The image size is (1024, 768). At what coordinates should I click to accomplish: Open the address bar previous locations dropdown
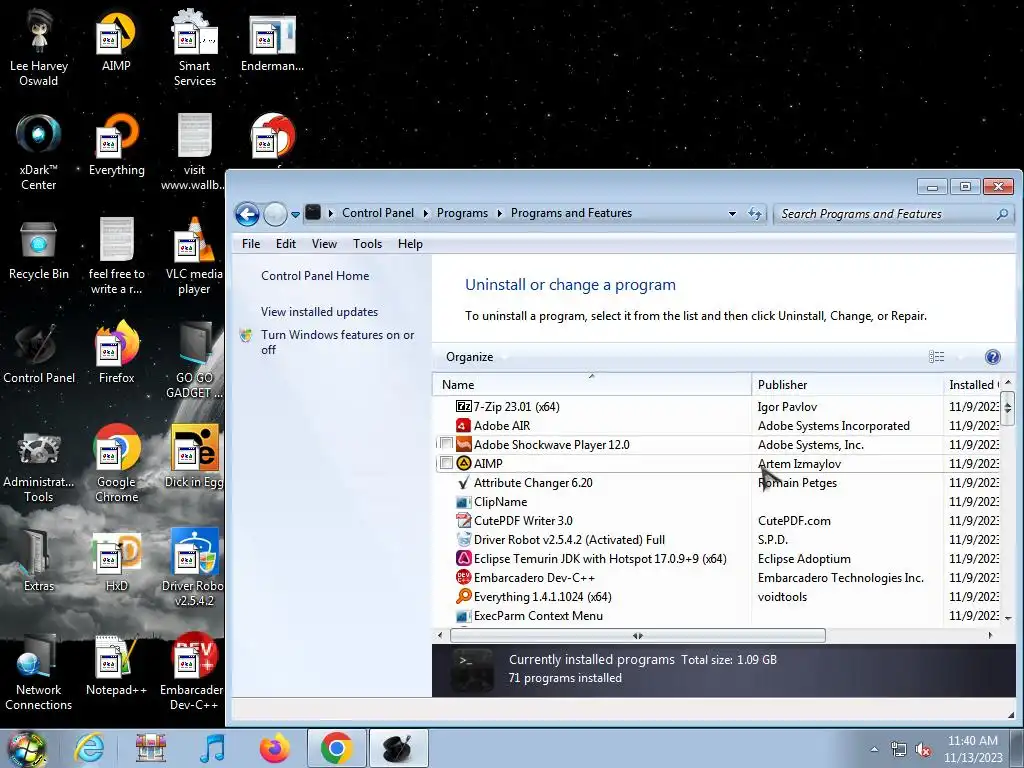[x=732, y=214]
